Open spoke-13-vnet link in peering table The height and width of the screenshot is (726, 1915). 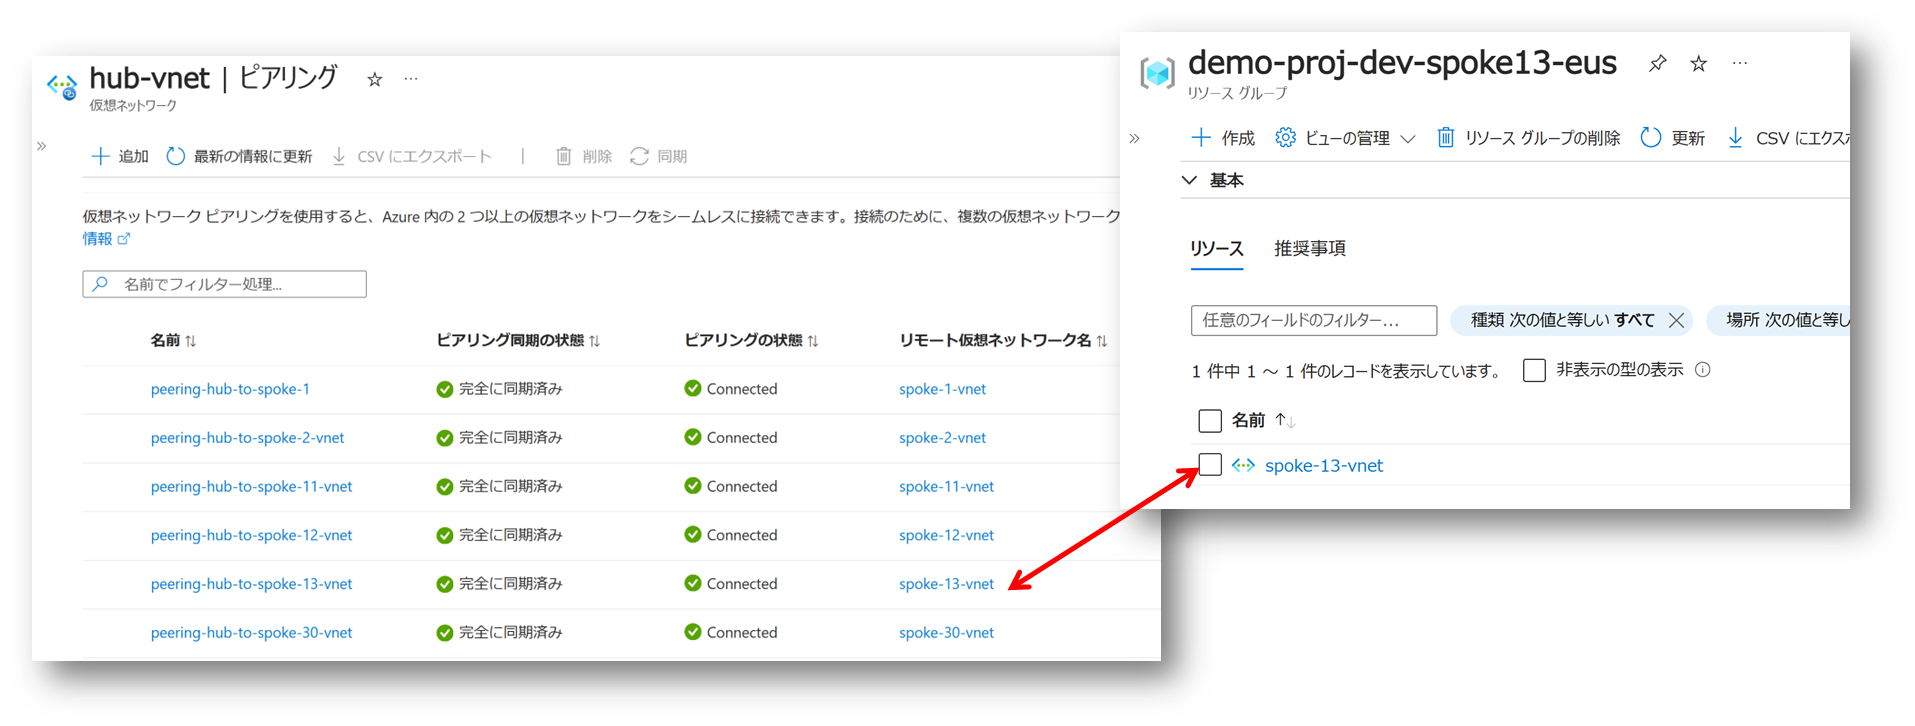tap(946, 584)
